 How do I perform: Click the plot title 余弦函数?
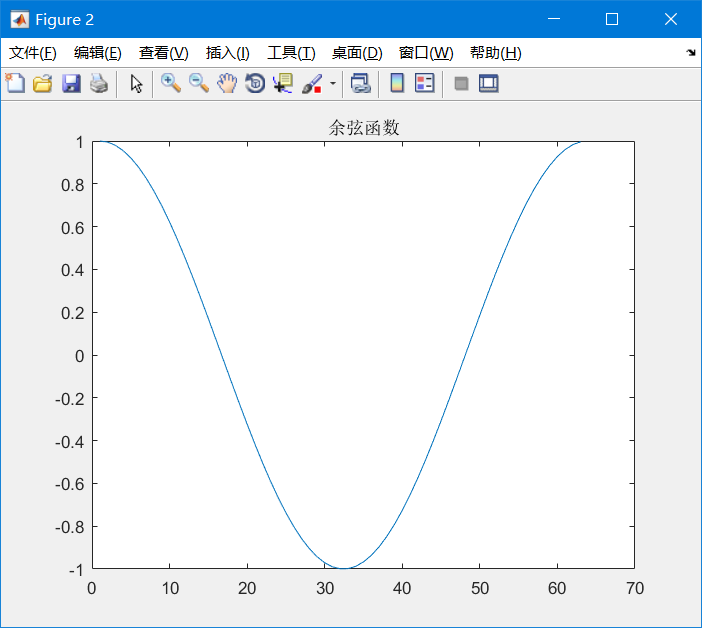pyautogui.click(x=364, y=128)
